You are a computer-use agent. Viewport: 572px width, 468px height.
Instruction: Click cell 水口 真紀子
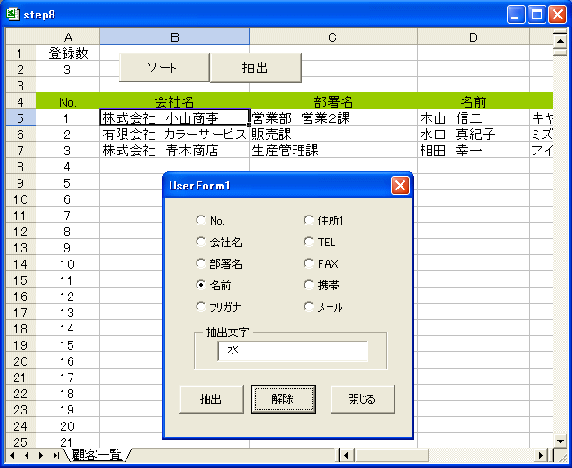point(473,134)
